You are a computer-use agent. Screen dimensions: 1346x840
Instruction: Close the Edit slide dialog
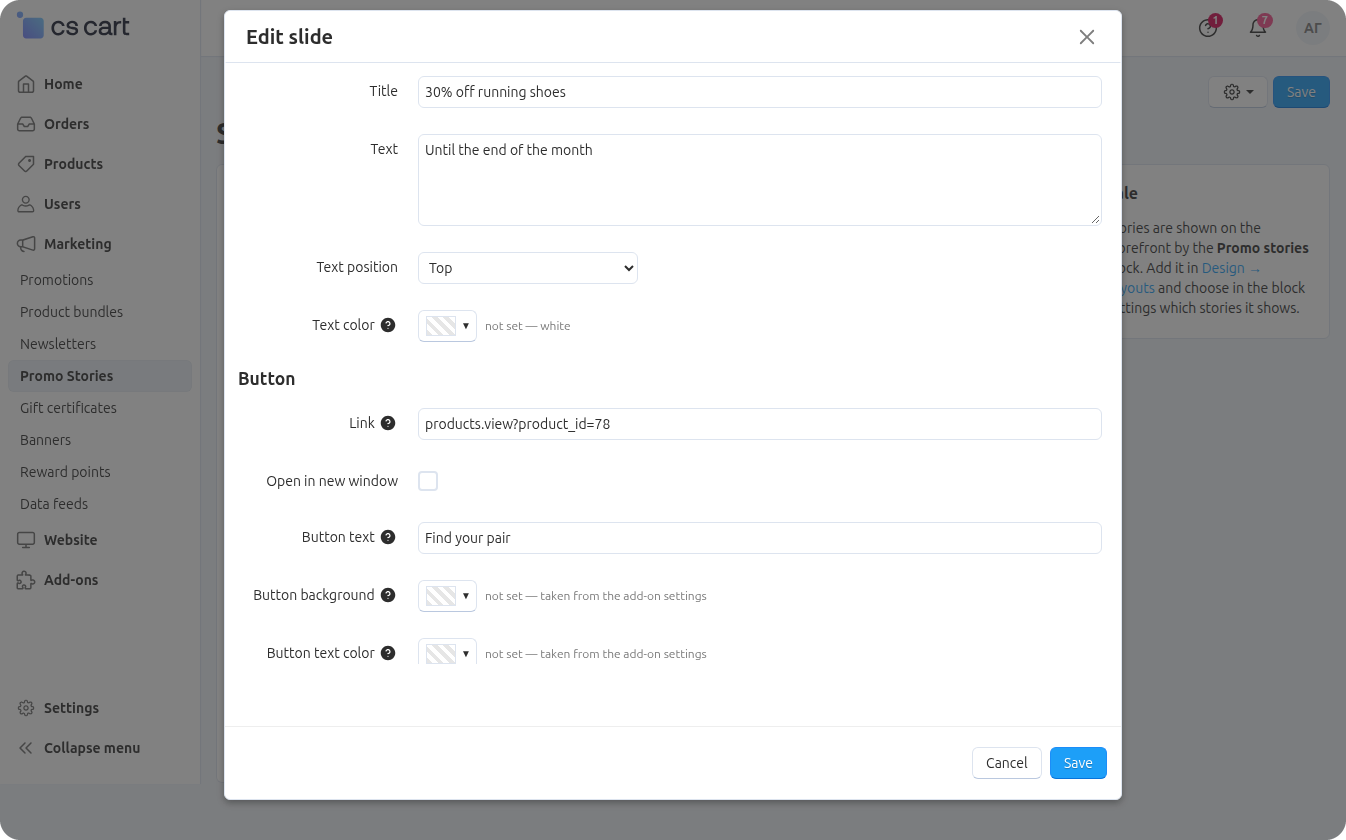click(1087, 37)
